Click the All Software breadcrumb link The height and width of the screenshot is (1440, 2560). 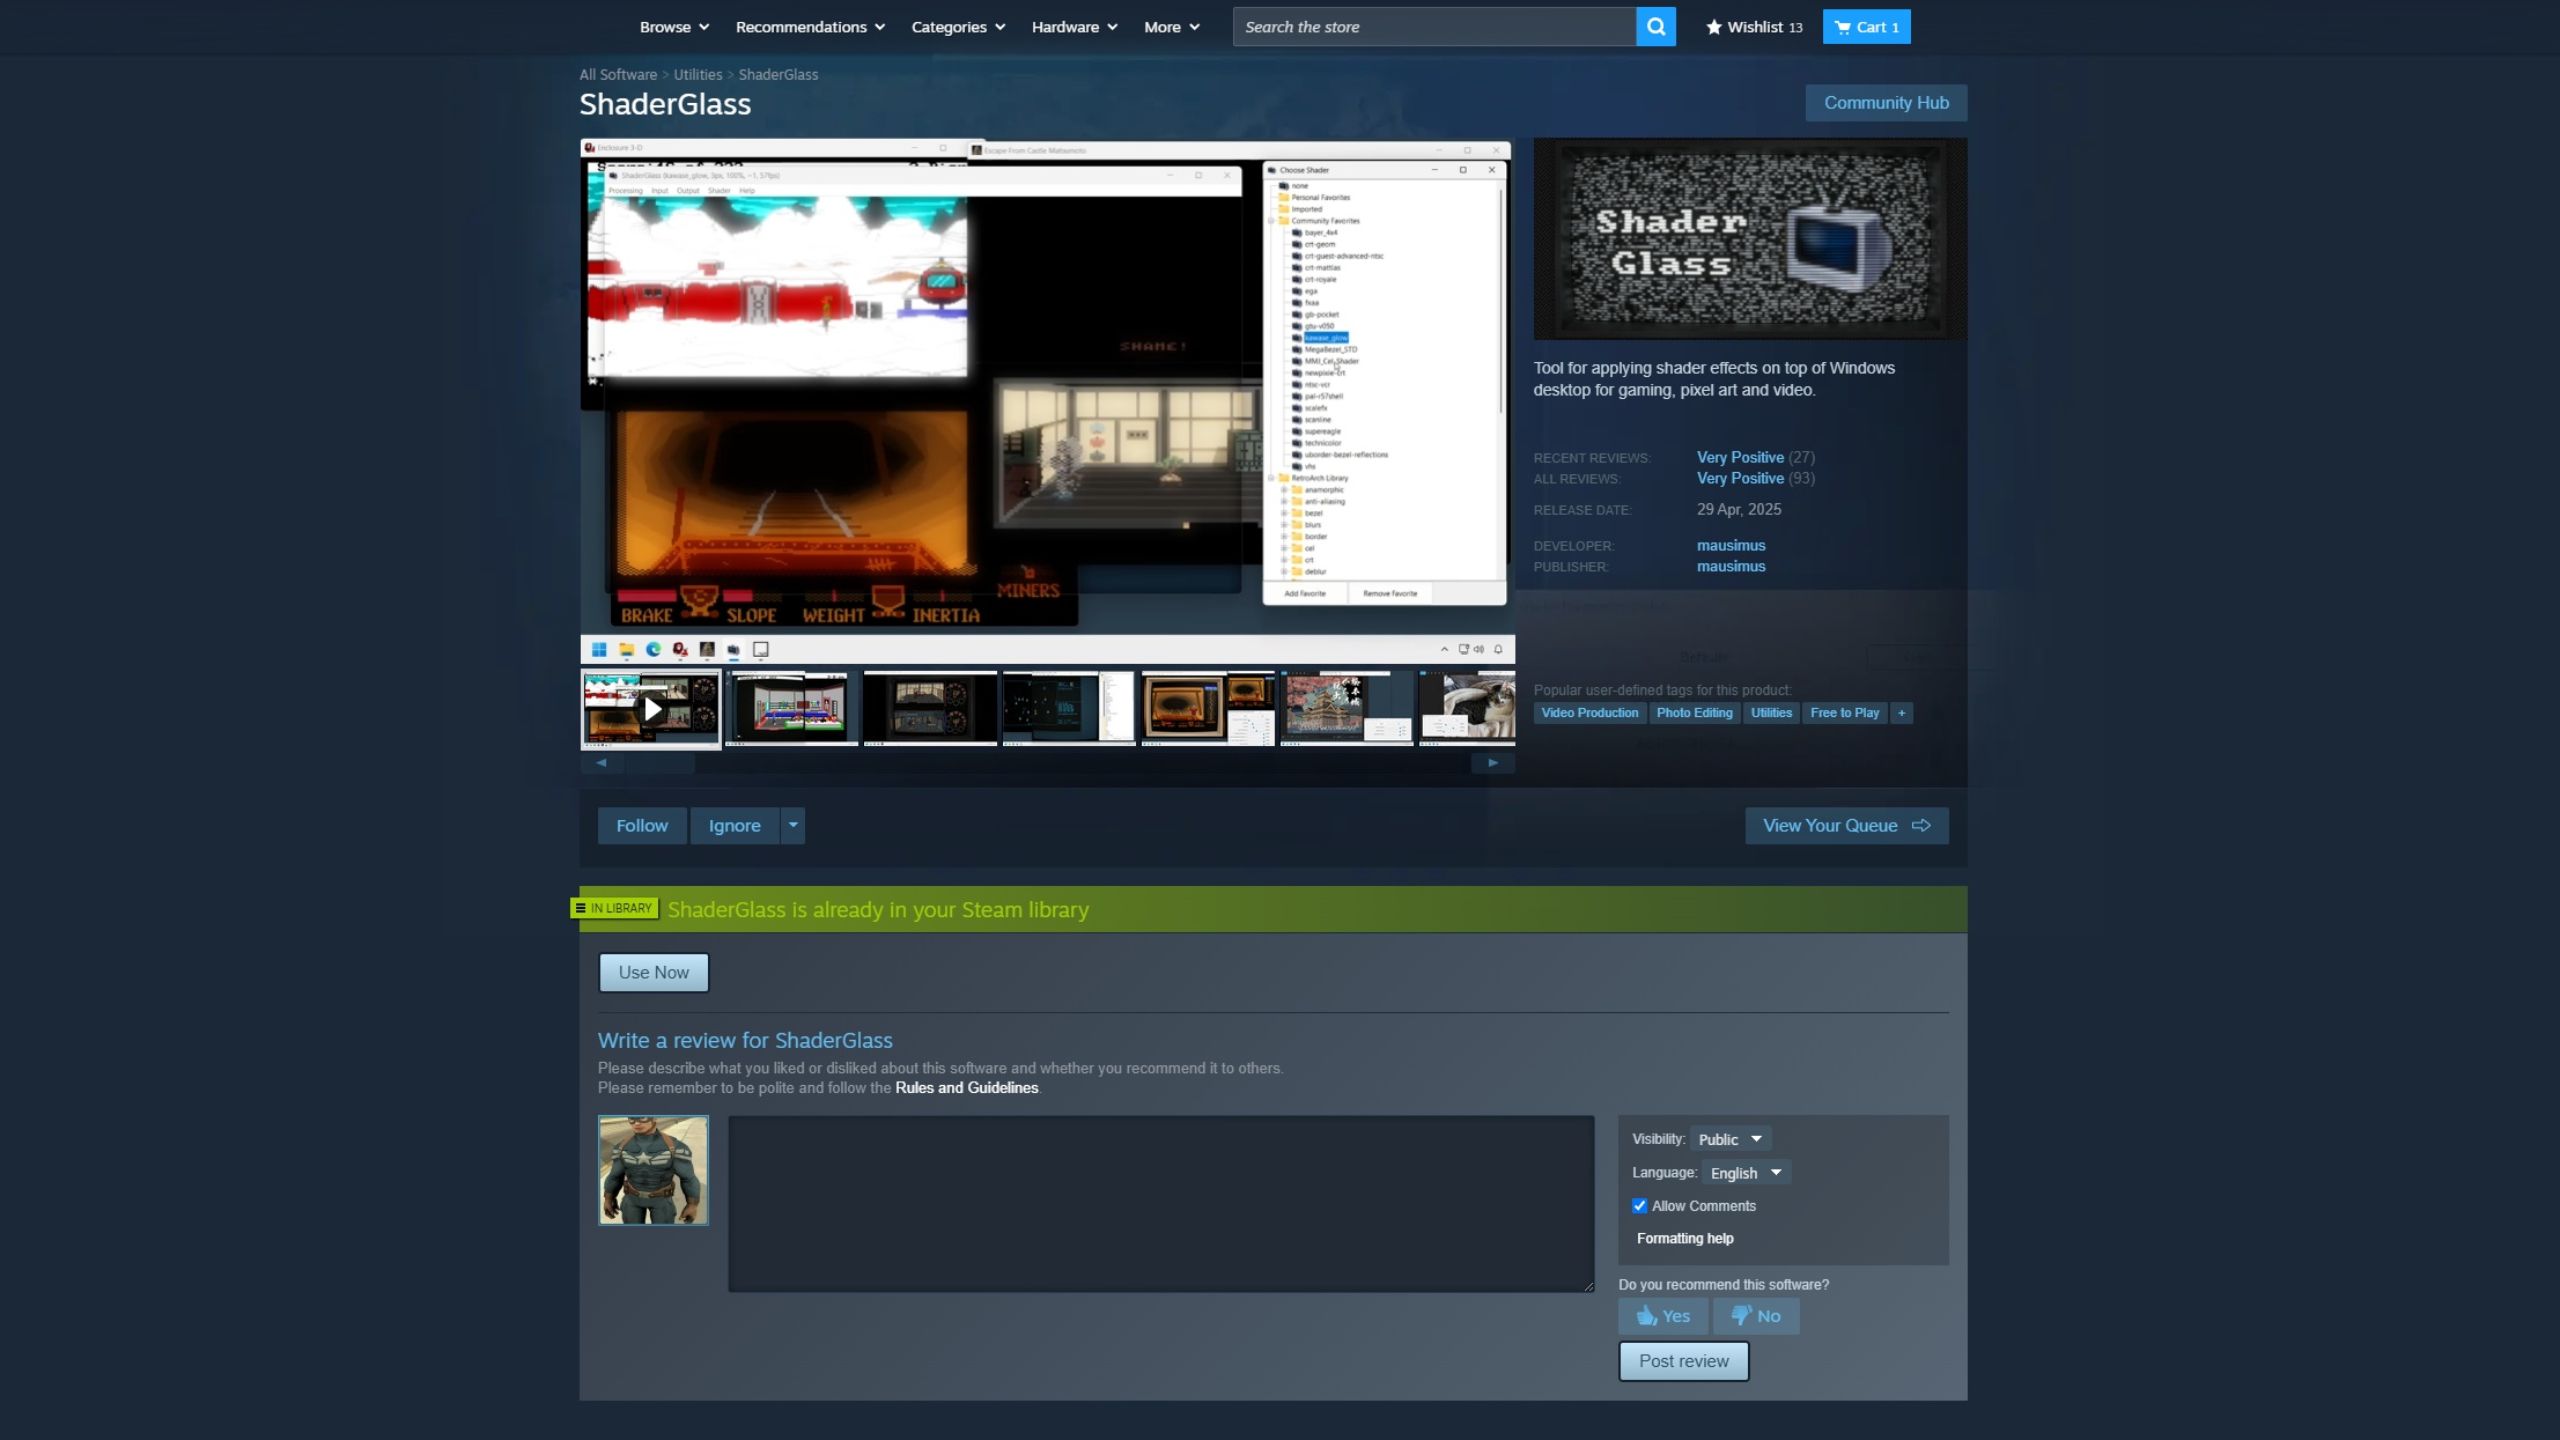[618, 75]
